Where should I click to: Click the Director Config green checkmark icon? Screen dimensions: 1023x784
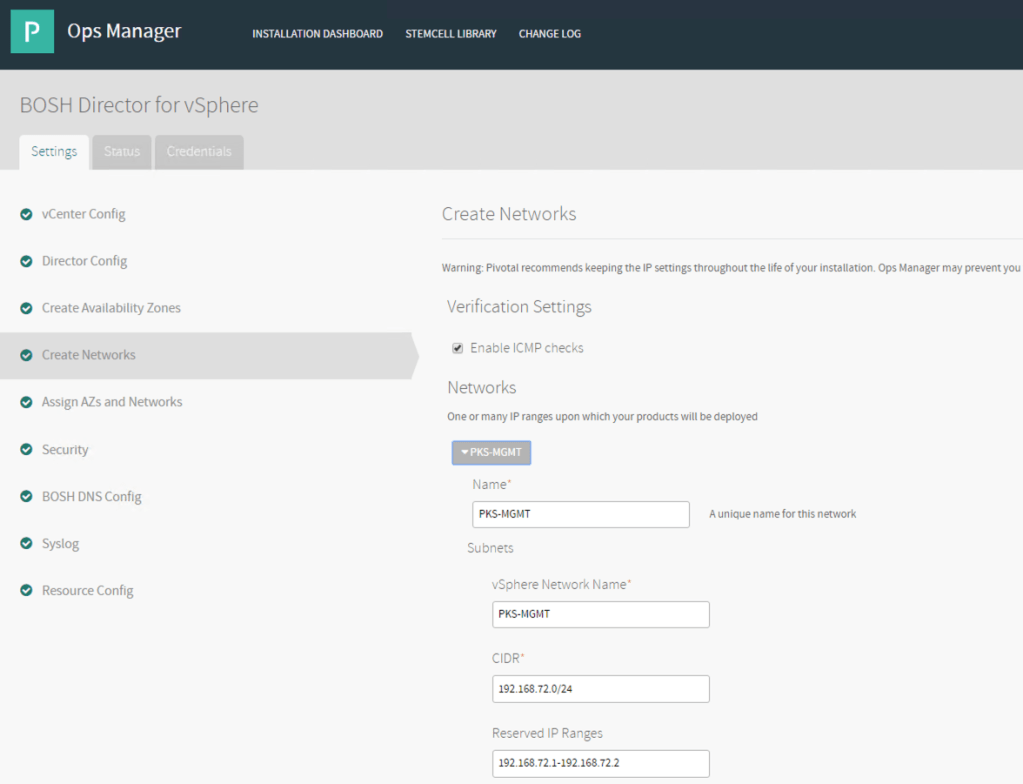pyautogui.click(x=26, y=261)
